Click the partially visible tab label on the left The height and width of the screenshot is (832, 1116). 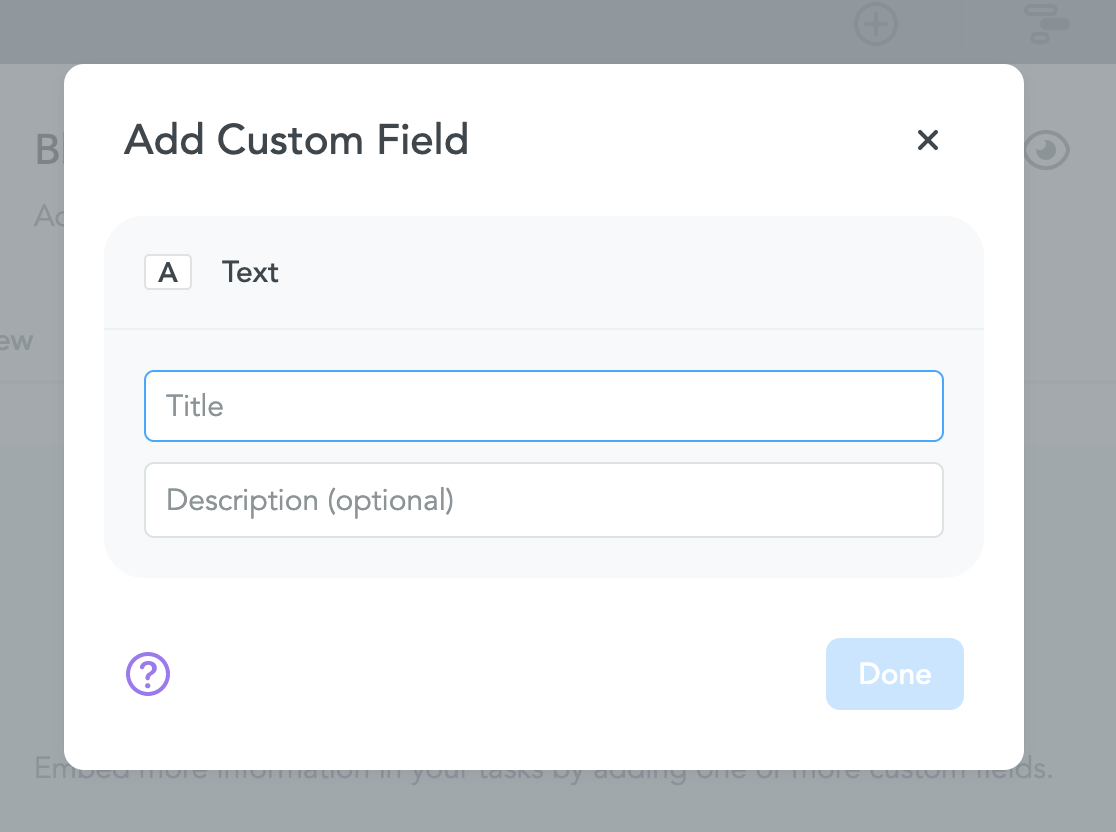[x=14, y=341]
